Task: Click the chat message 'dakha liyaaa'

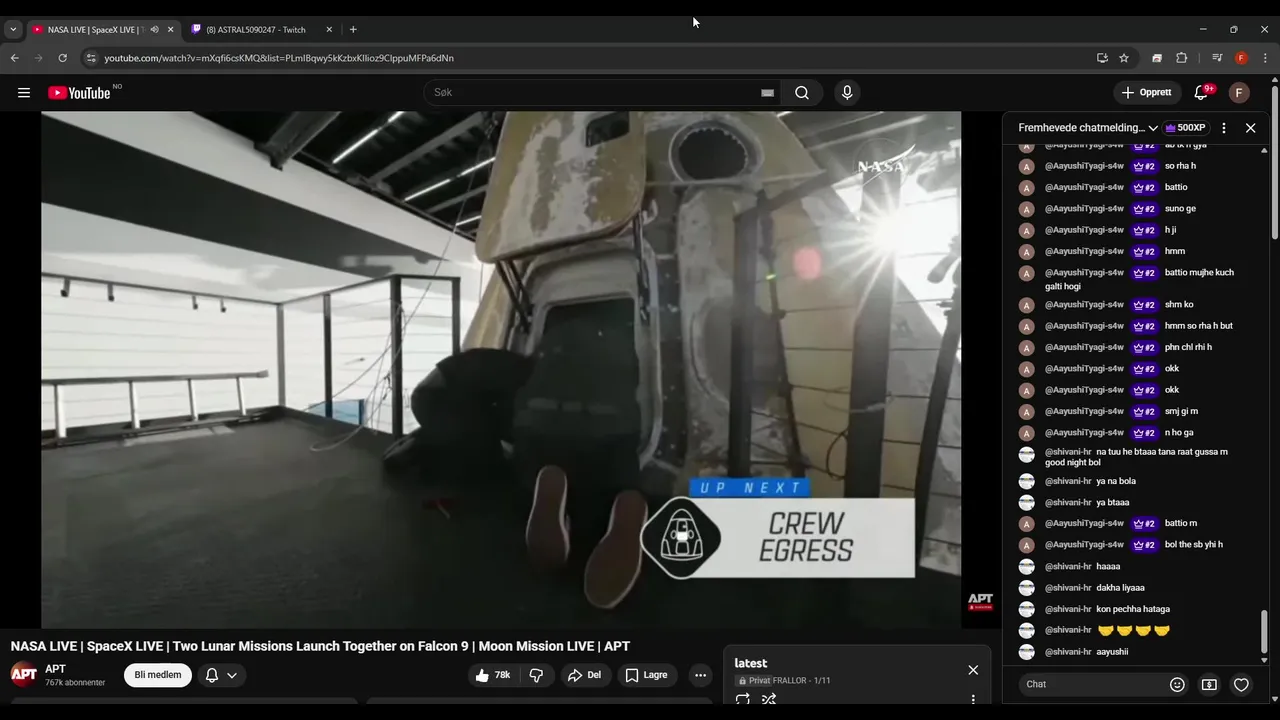Action: coord(1120,588)
